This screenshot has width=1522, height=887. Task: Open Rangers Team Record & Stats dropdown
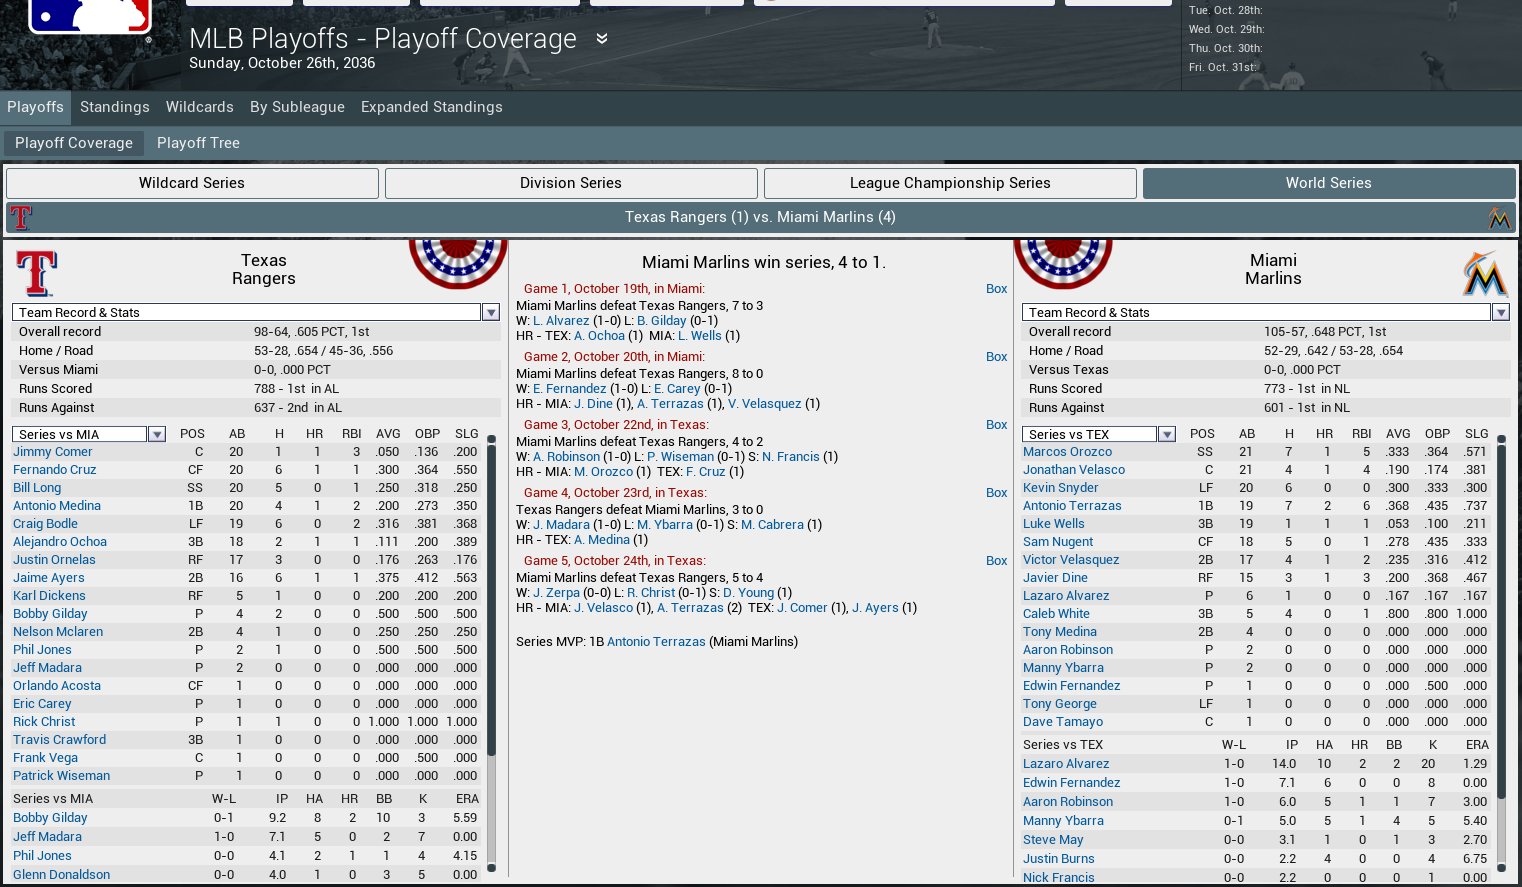491,313
